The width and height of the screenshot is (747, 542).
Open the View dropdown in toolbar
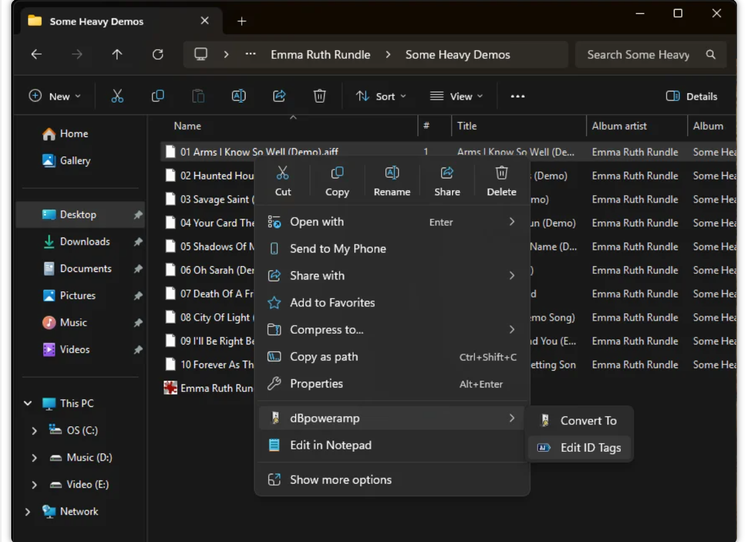pos(456,96)
